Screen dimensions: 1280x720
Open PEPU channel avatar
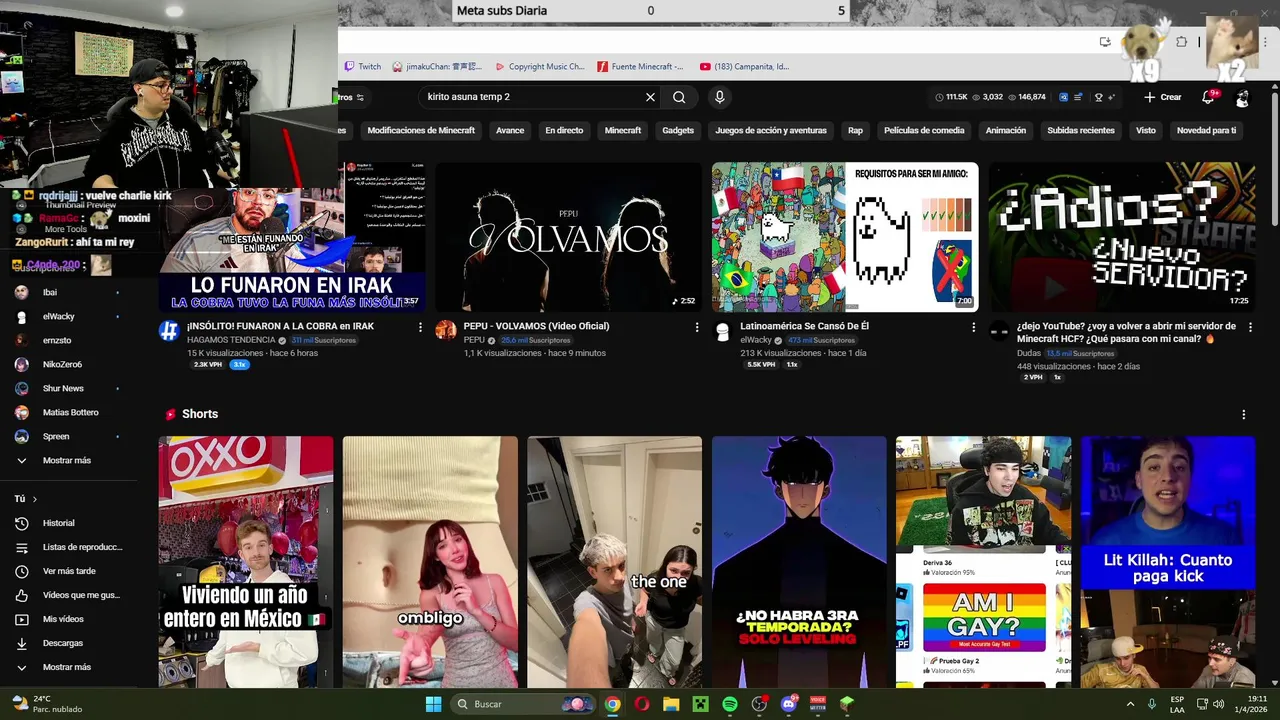(446, 331)
